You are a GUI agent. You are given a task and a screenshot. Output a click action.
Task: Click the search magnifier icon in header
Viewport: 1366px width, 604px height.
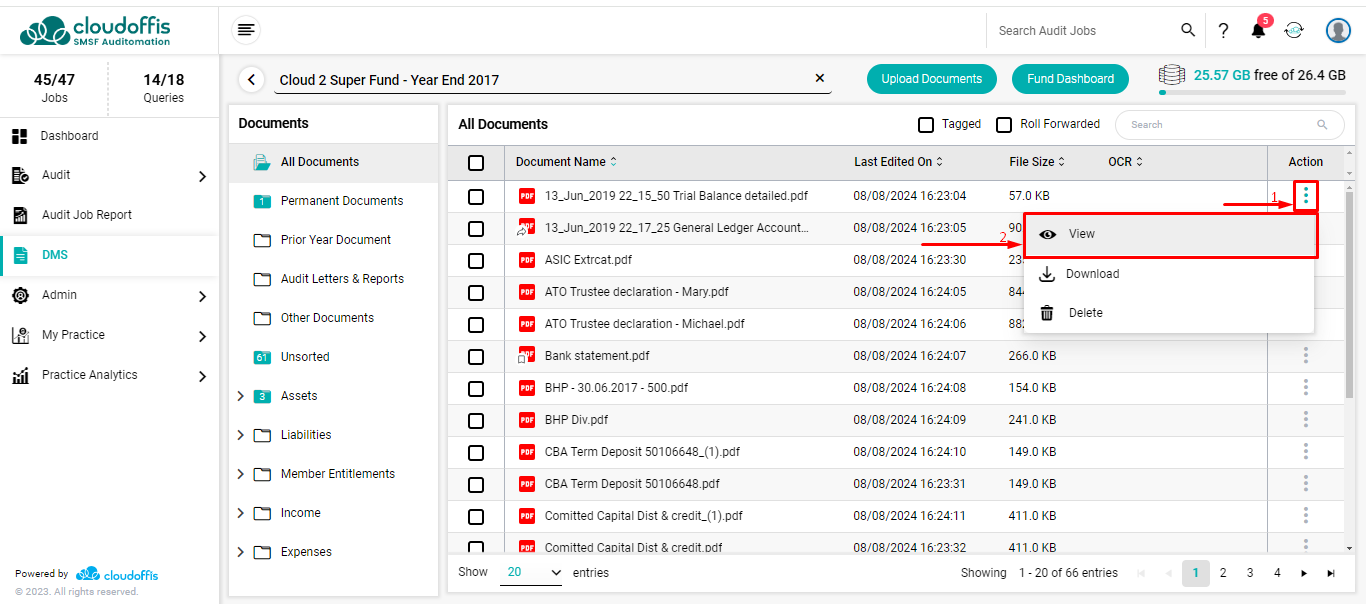(x=1188, y=30)
